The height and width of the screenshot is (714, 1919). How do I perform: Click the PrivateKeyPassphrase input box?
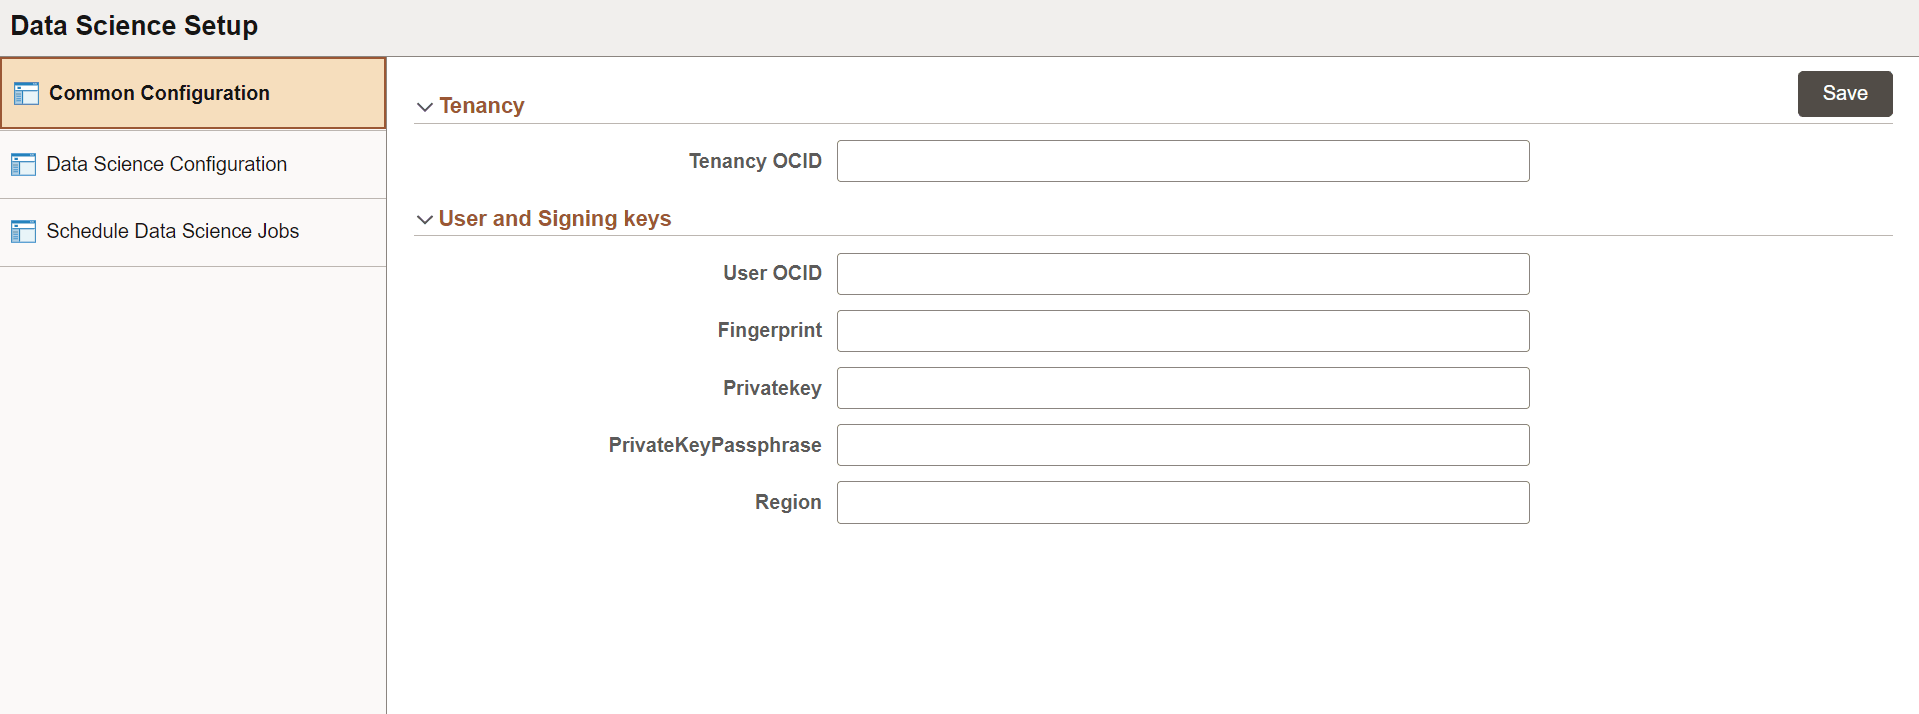(x=1183, y=445)
